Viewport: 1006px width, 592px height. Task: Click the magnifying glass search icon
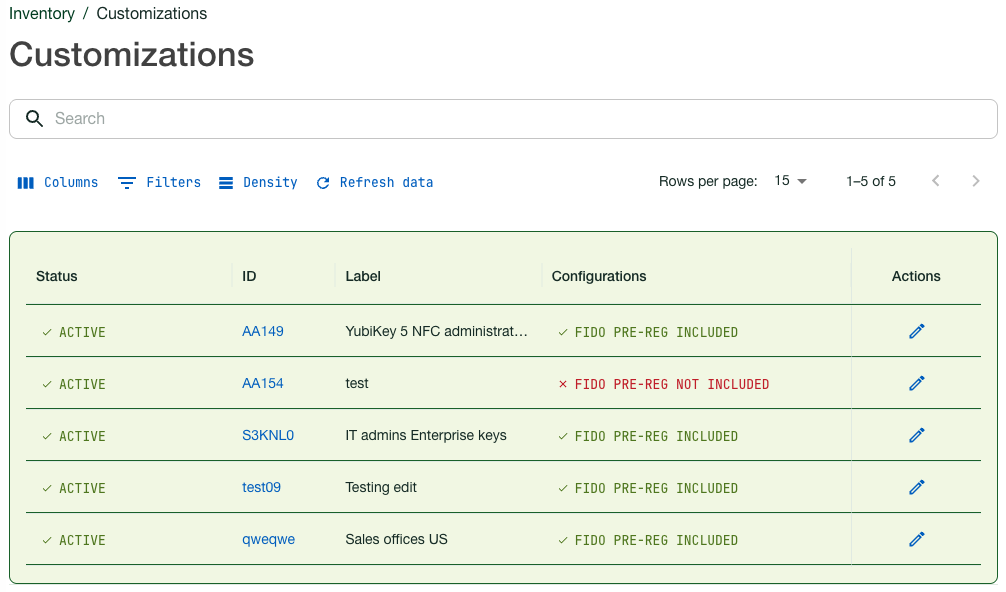(34, 119)
